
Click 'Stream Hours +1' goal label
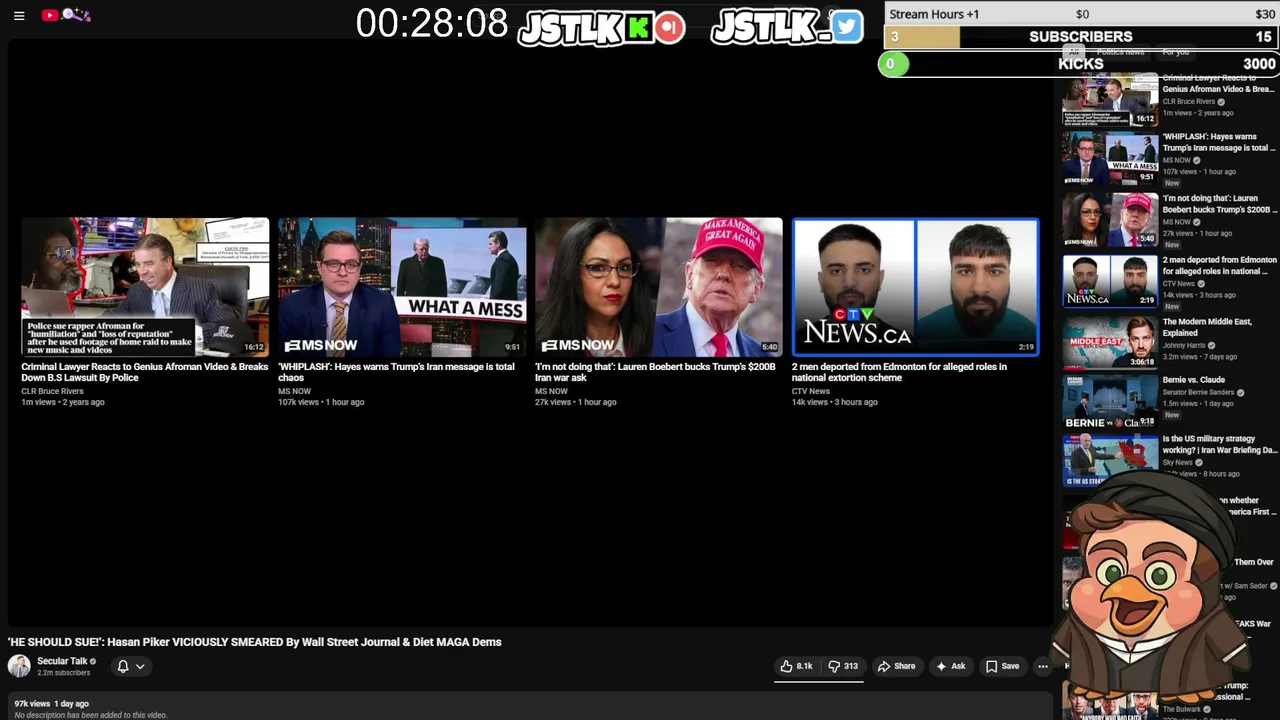click(934, 14)
